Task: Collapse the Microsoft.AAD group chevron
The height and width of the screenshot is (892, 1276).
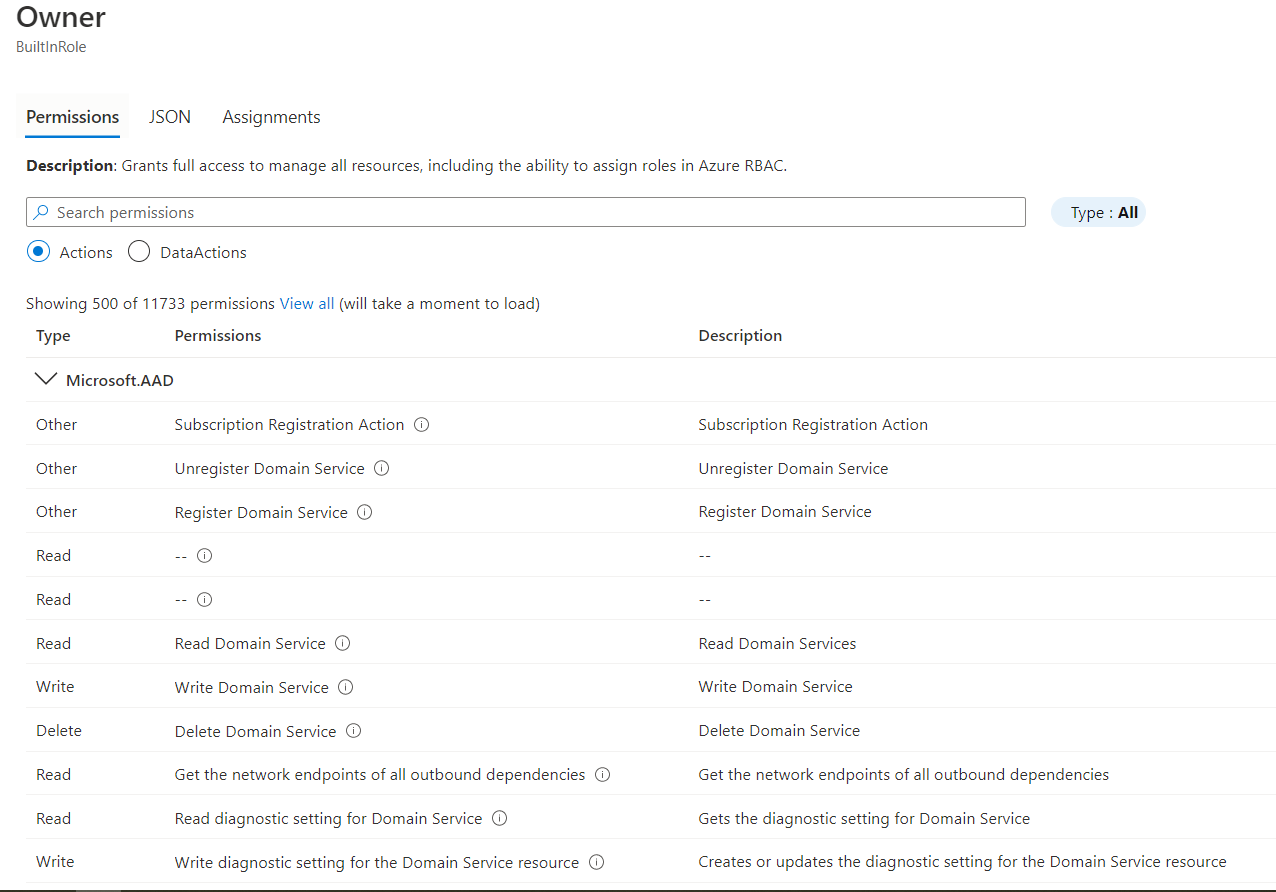Action: [45, 380]
